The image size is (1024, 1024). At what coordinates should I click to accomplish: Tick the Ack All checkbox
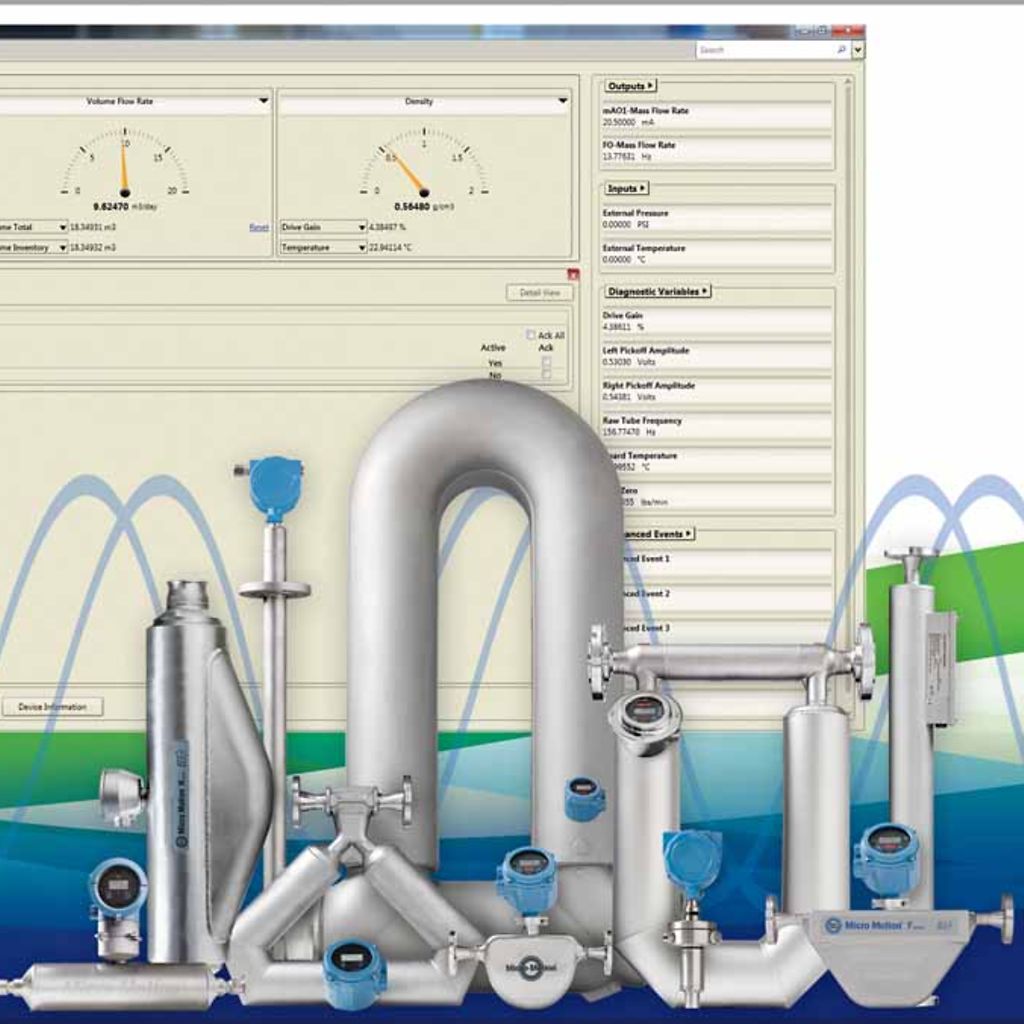pyautogui.click(x=531, y=335)
